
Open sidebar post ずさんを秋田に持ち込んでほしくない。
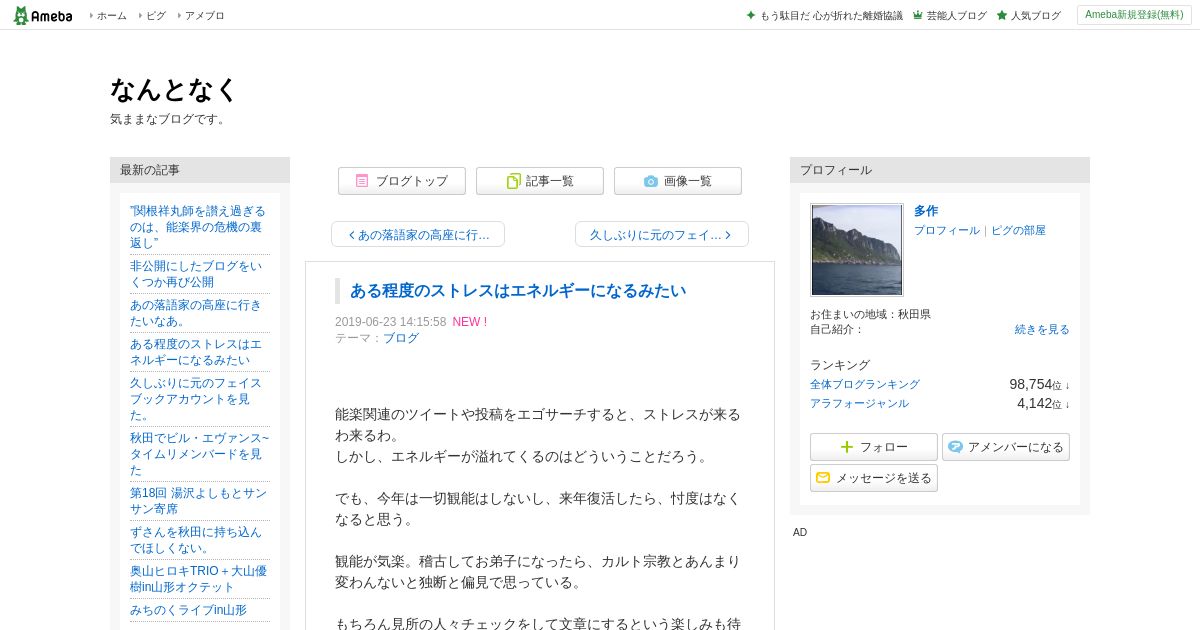195,540
